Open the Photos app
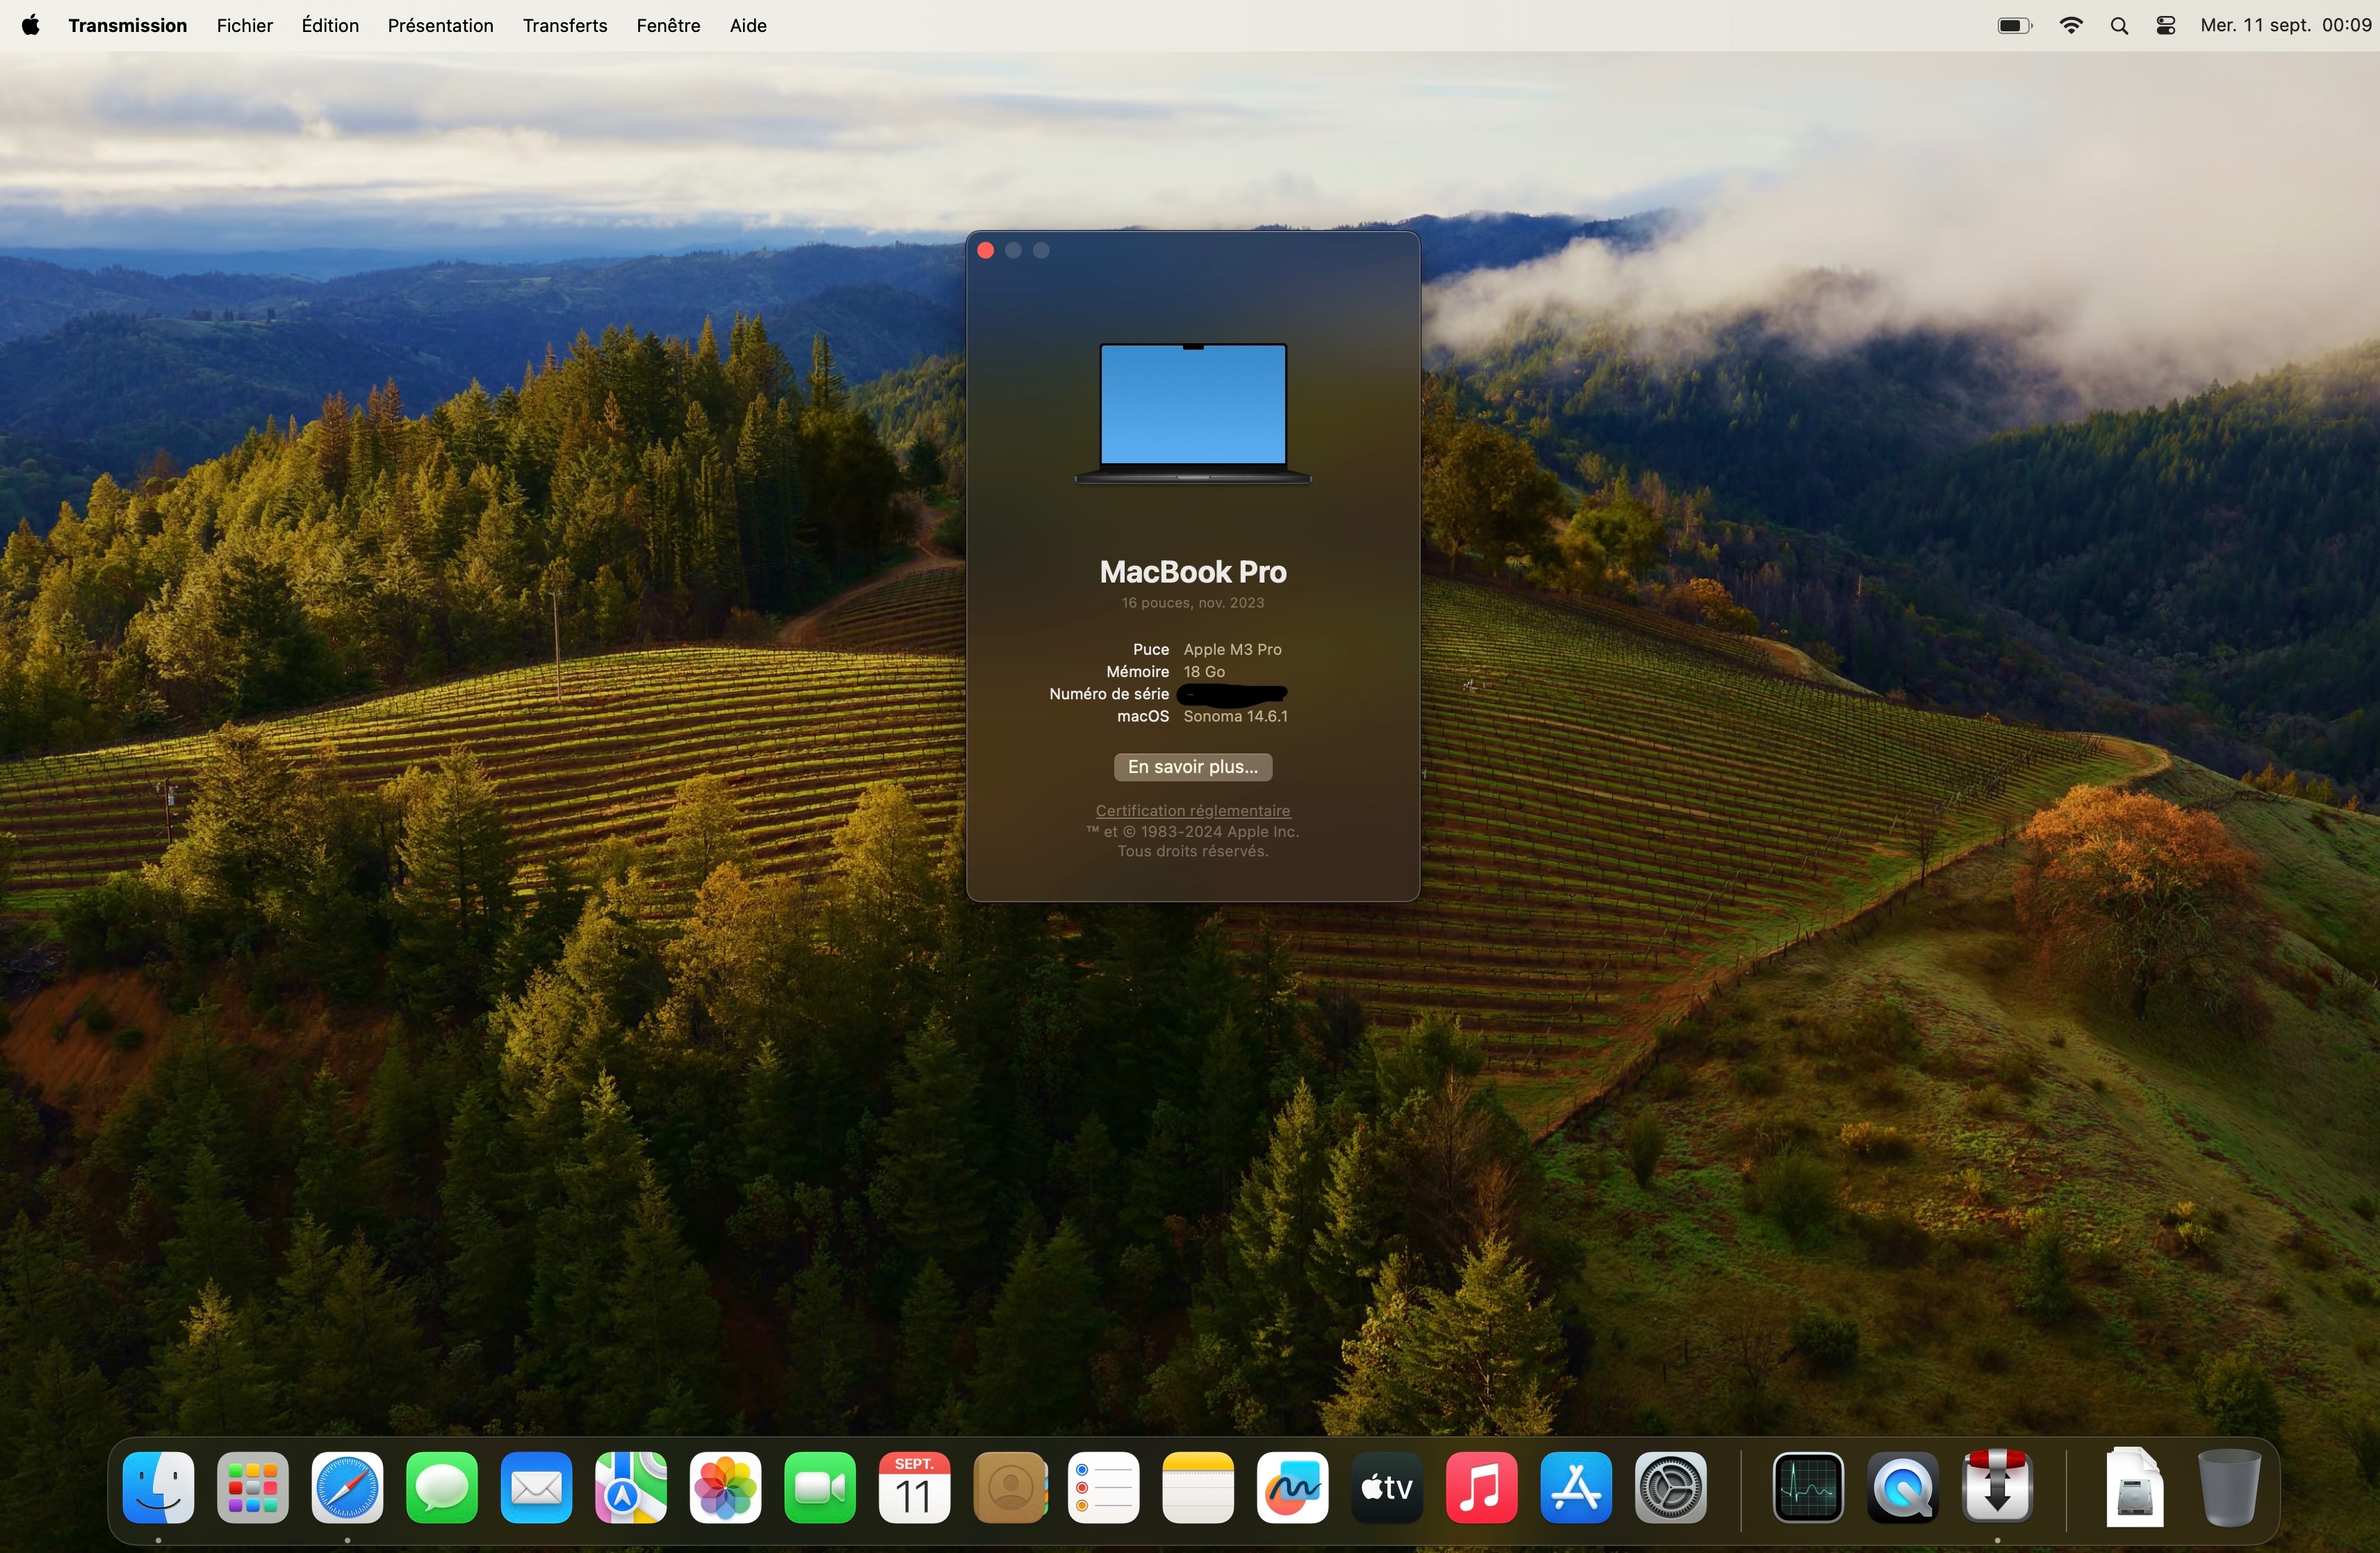This screenshot has width=2380, height=1553. [724, 1487]
